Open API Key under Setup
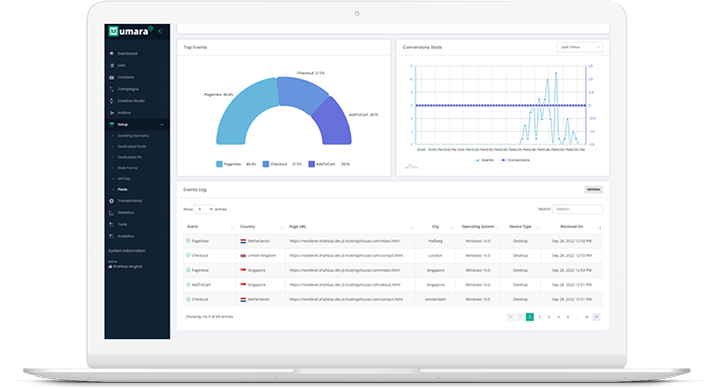Viewport: 720px width, 389px height. (x=124, y=179)
